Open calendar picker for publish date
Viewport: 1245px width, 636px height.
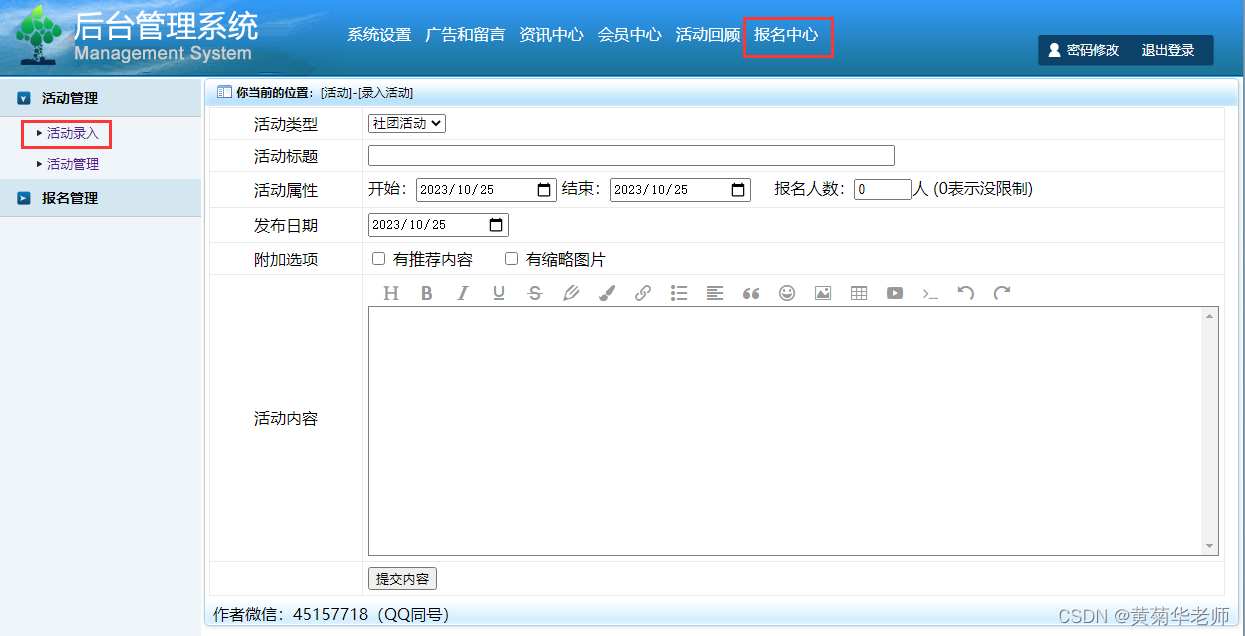coord(496,225)
